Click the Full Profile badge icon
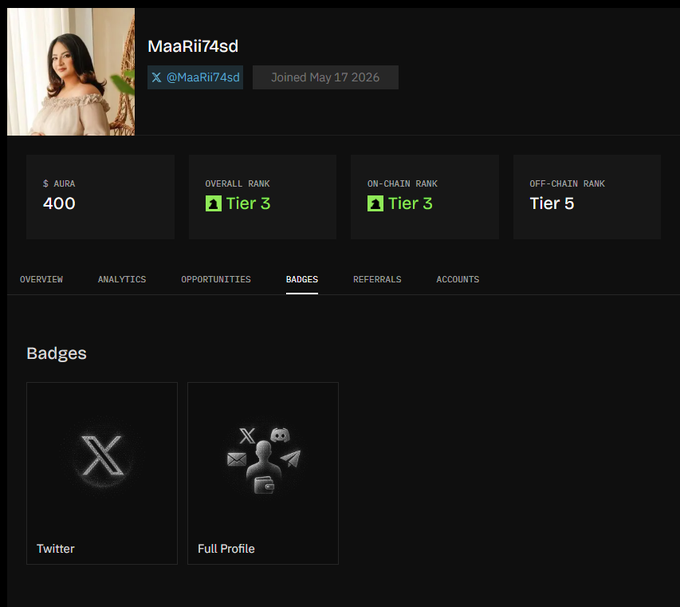The height and width of the screenshot is (607, 680). (x=263, y=460)
